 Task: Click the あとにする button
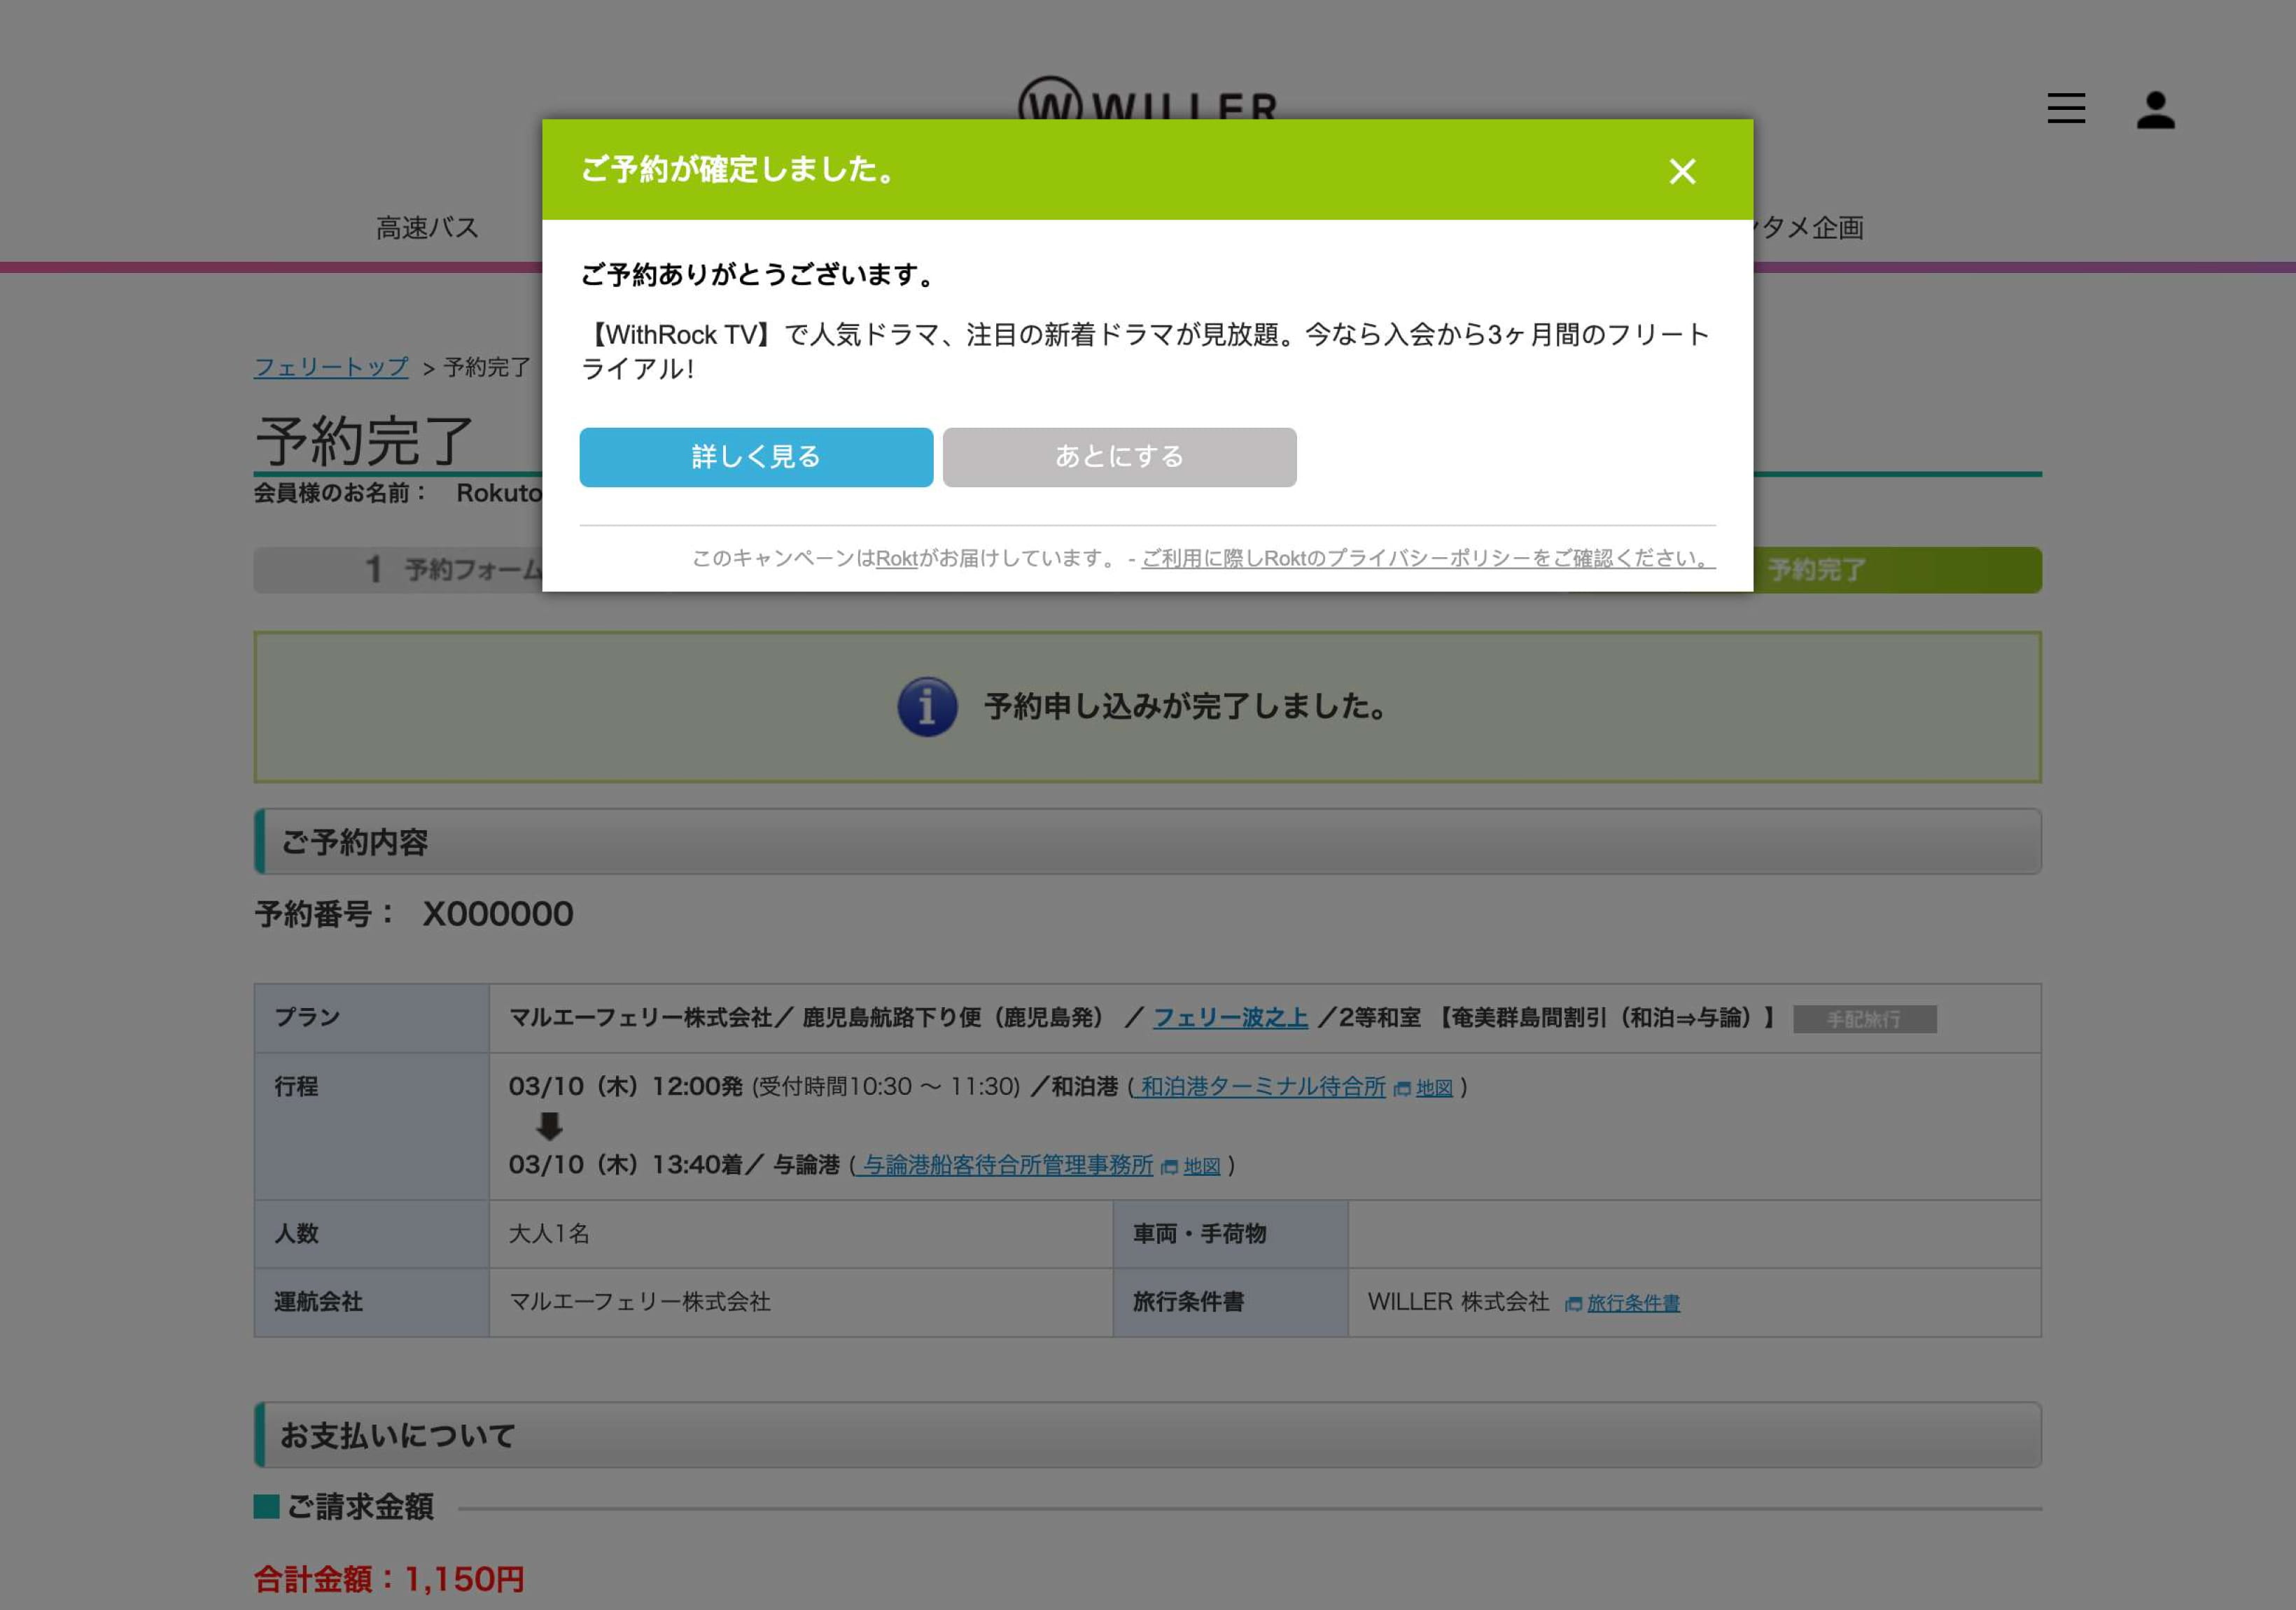click(1119, 457)
